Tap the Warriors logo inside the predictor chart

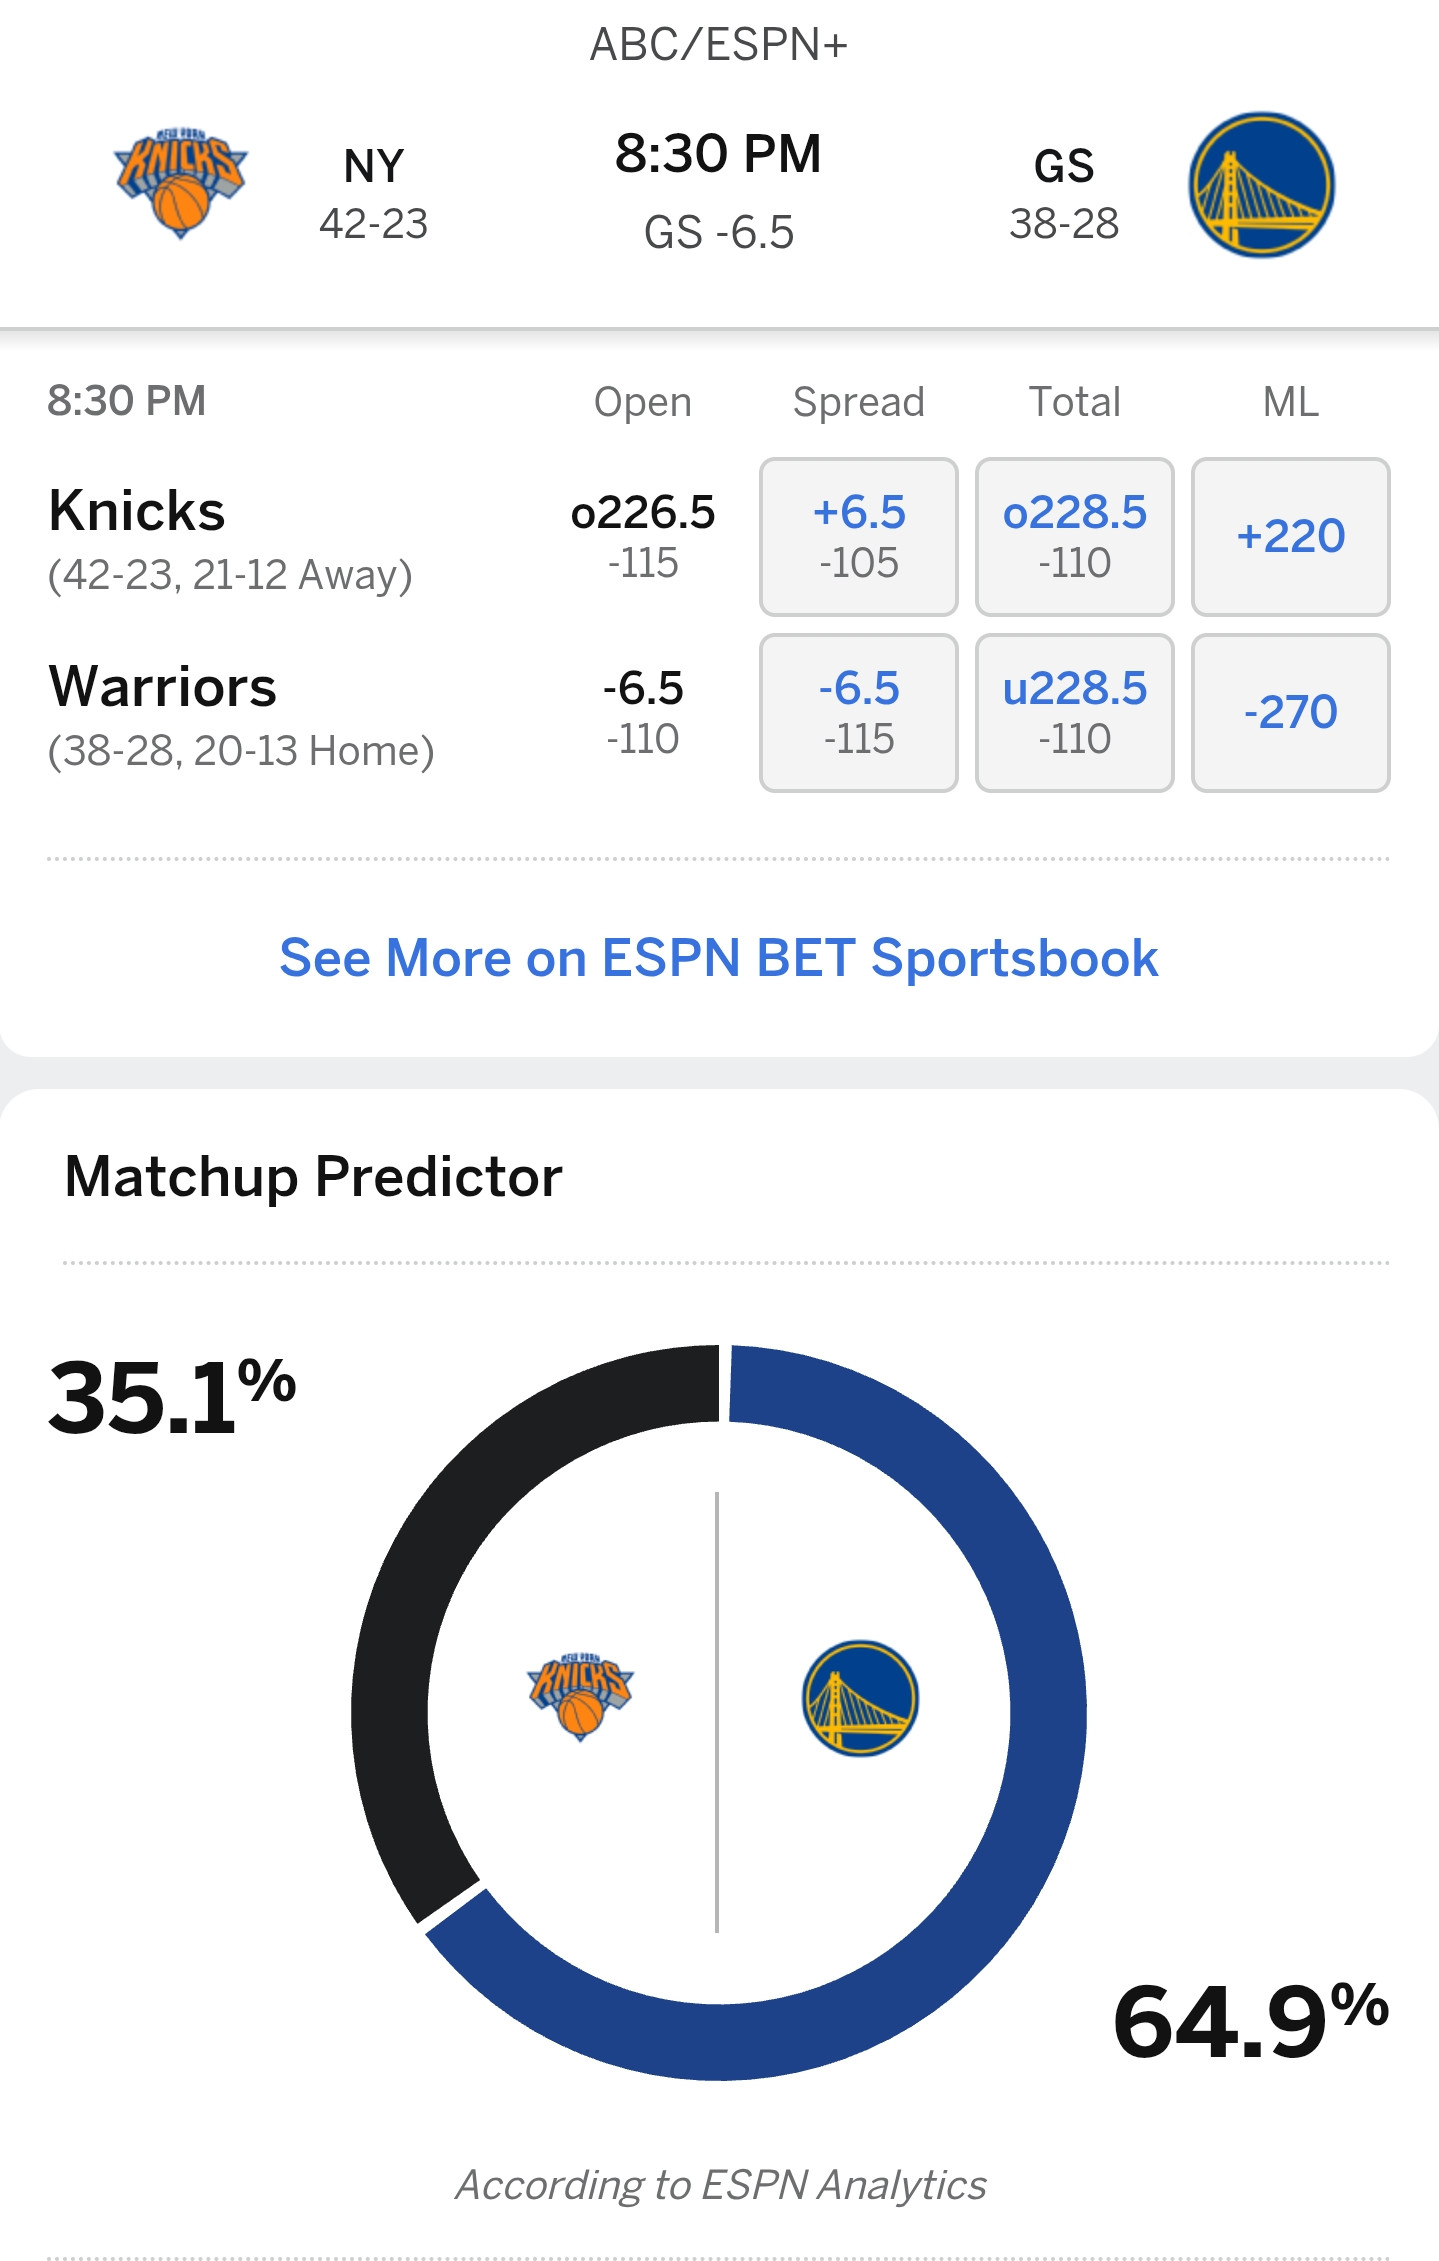pos(860,1698)
